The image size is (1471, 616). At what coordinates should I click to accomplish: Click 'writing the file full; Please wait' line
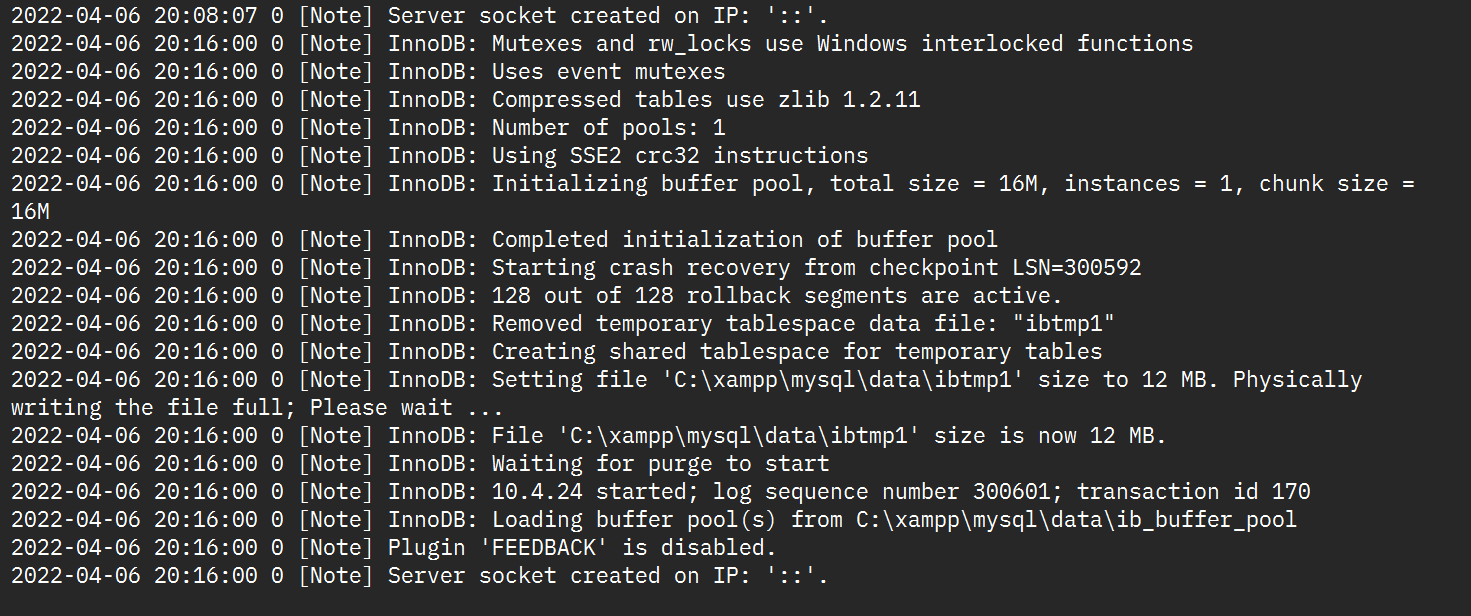coord(257,408)
